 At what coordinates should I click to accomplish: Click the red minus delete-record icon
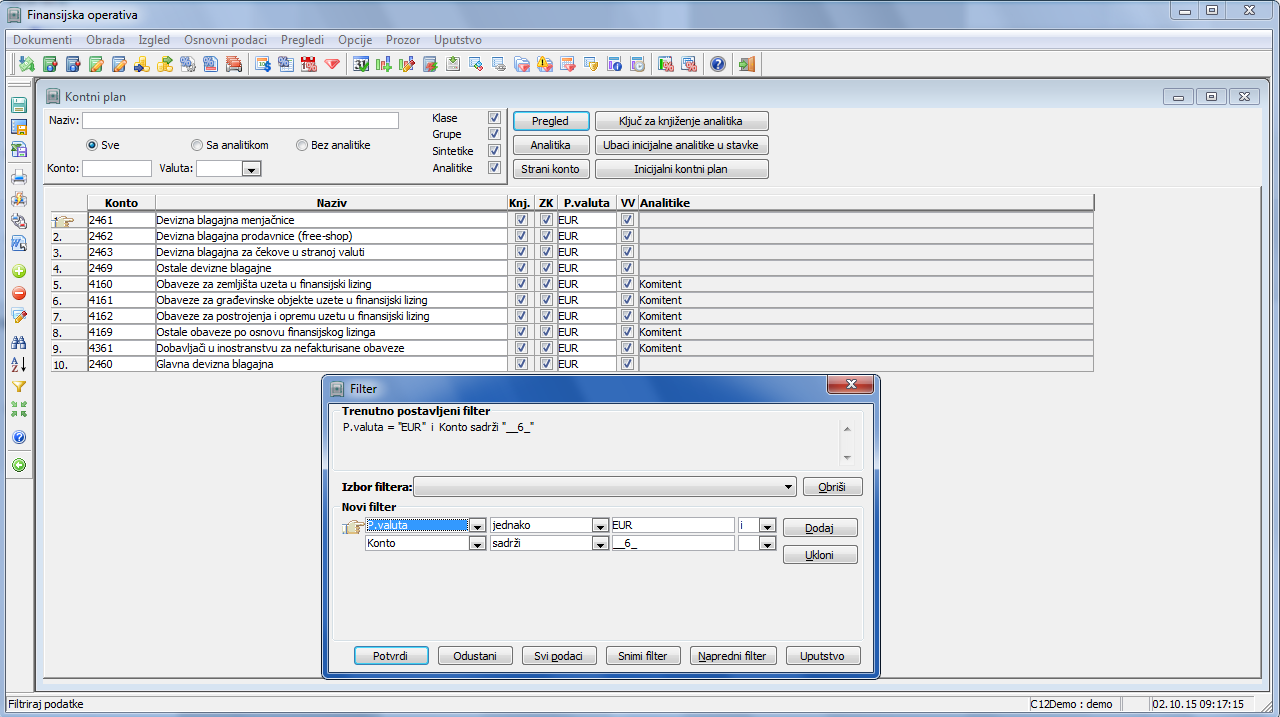point(18,293)
